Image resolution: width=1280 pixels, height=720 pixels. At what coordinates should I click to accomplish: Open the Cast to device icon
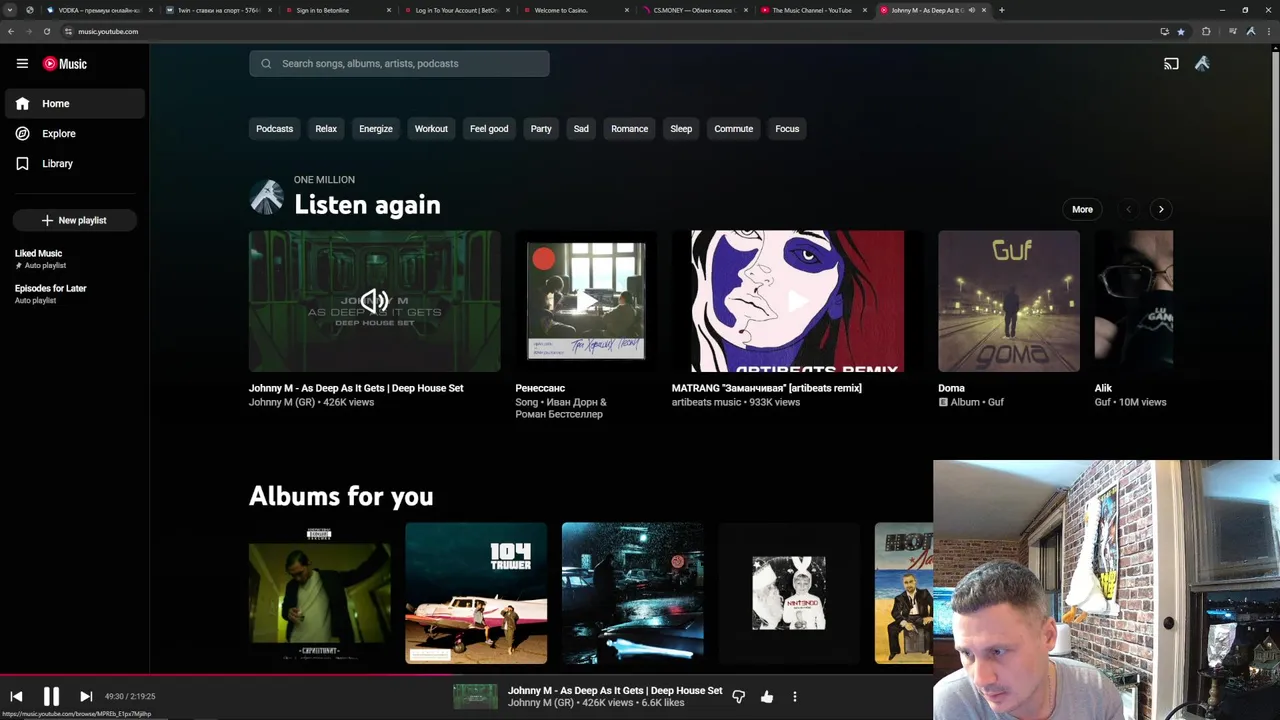(1171, 63)
